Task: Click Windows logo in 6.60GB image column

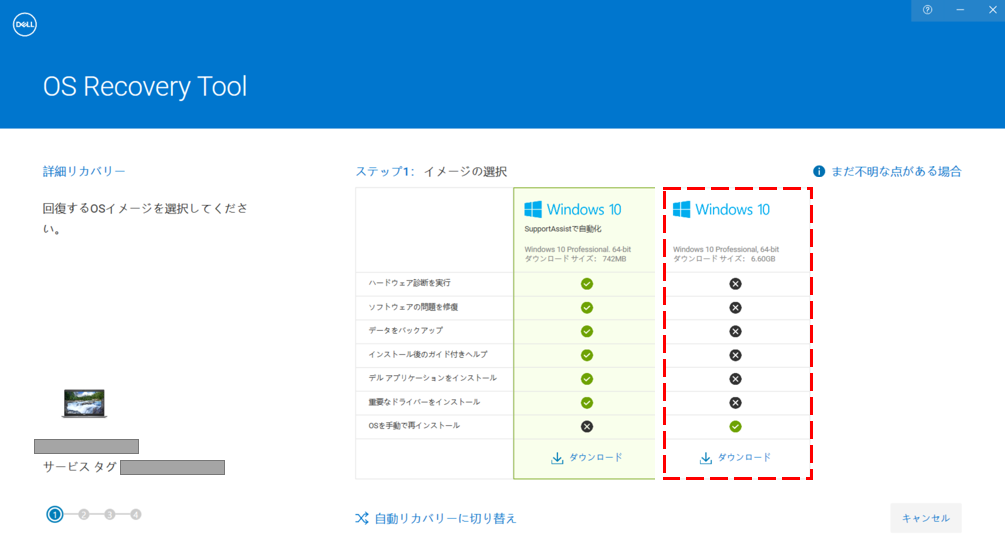Action: coord(681,209)
